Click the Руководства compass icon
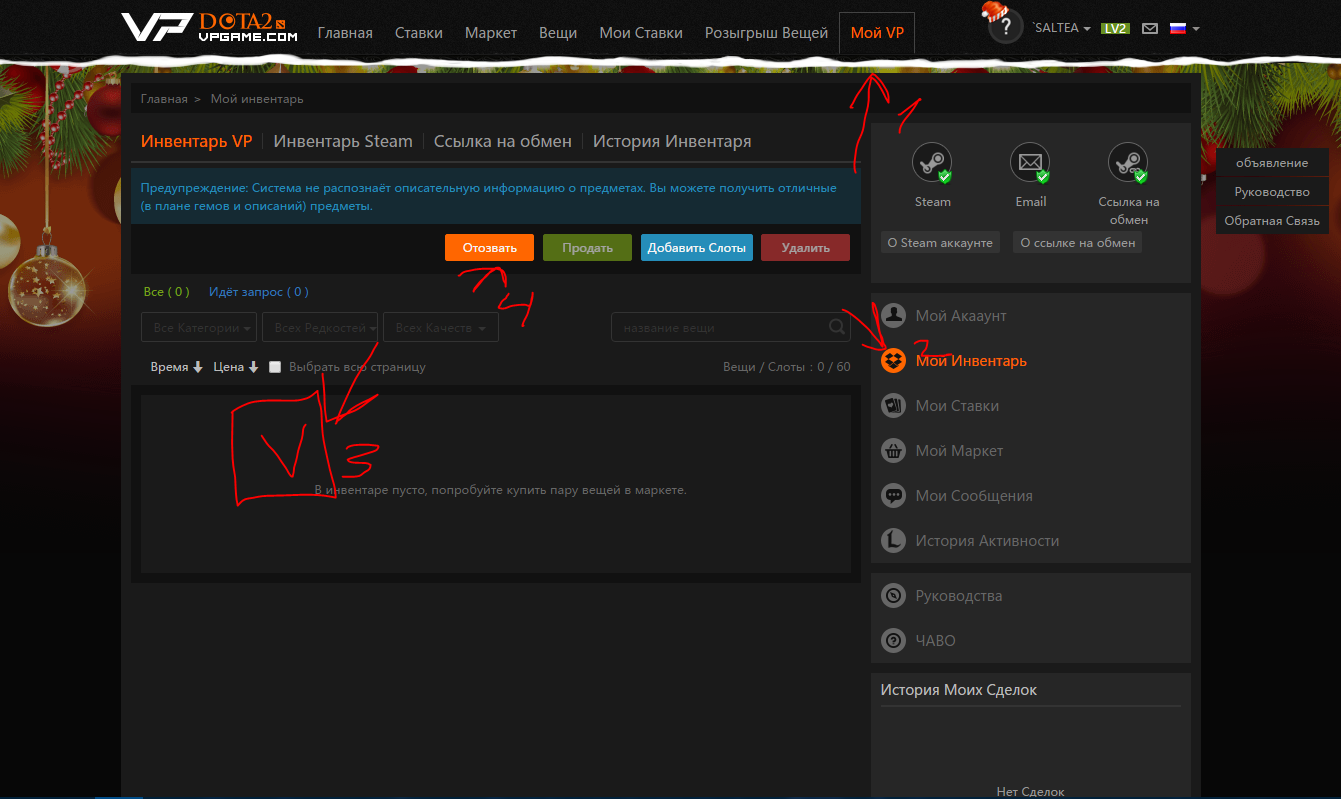 tap(893, 596)
